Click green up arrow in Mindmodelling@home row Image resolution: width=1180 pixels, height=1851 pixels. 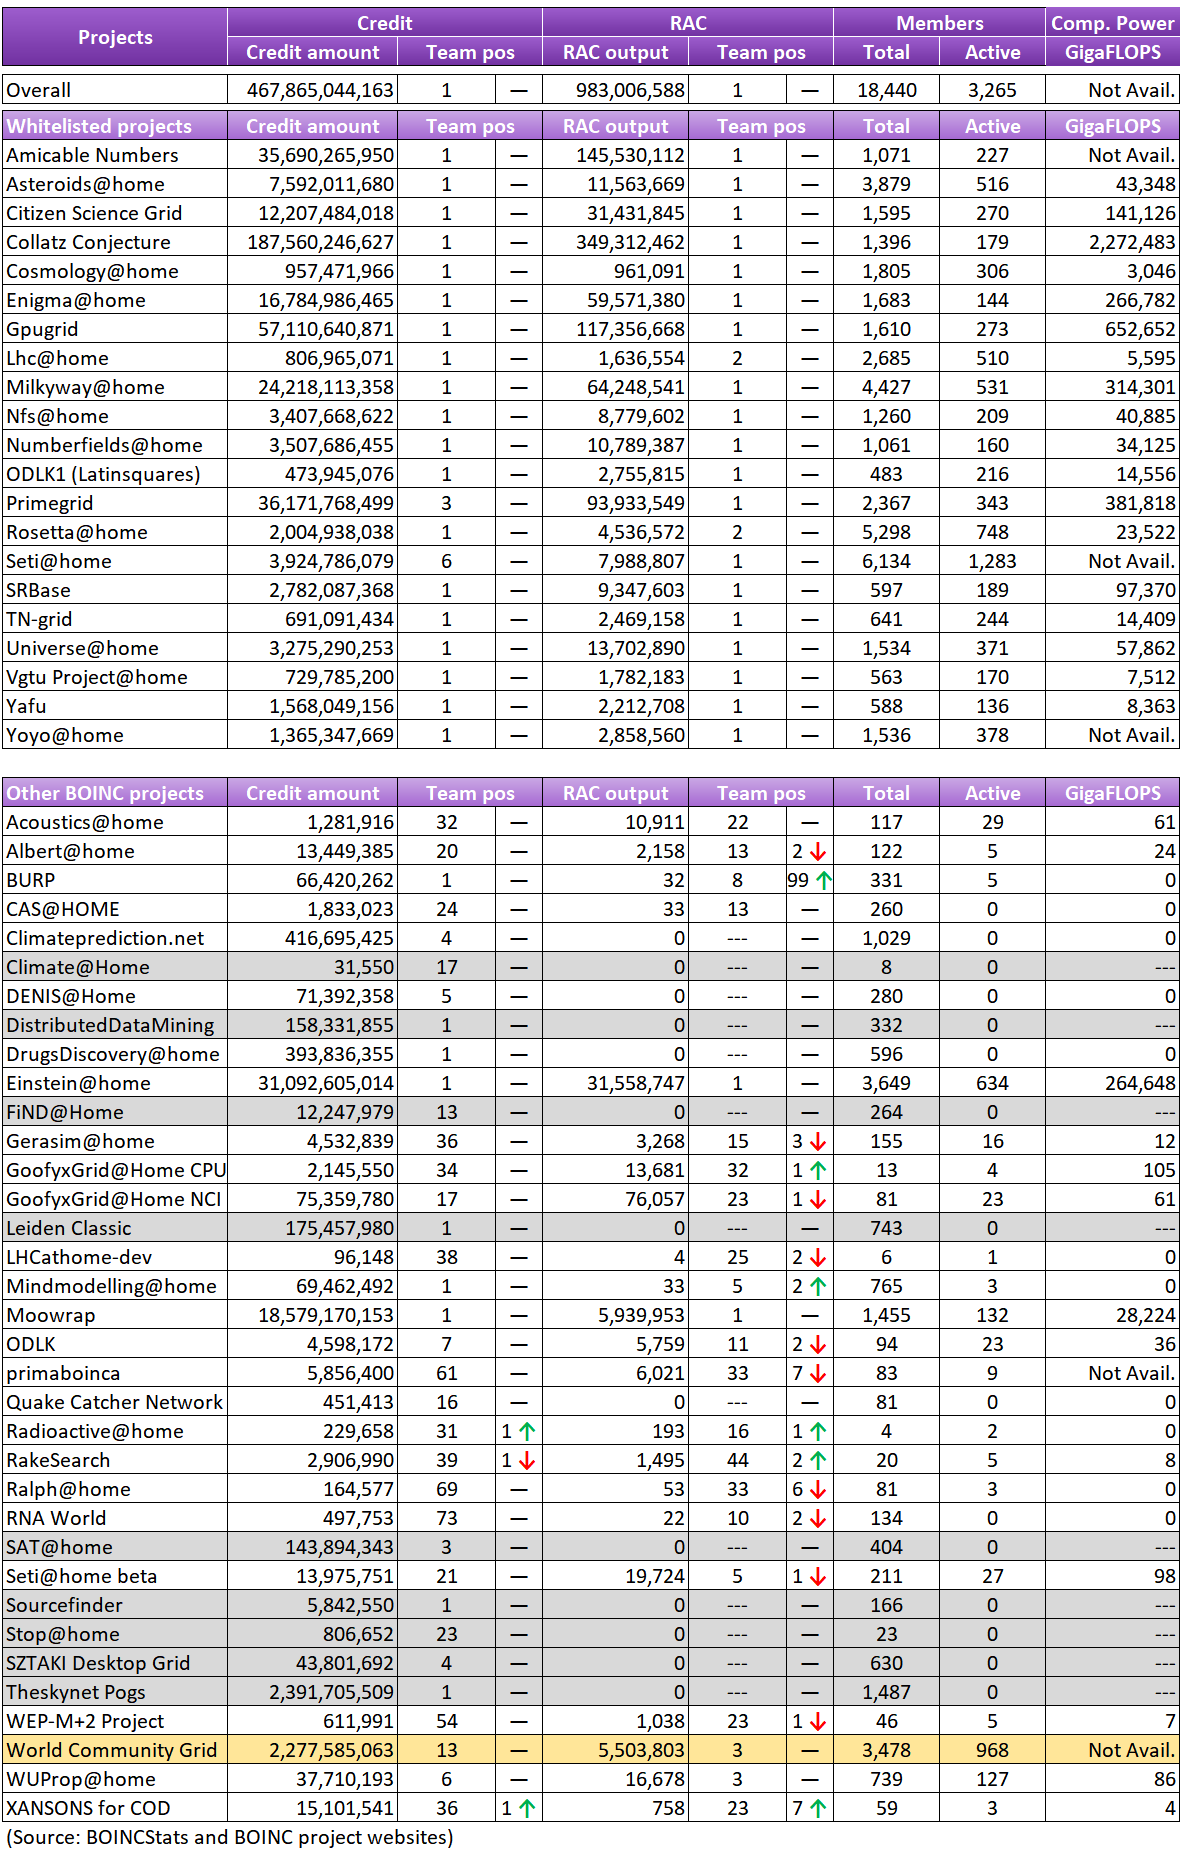click(818, 1286)
